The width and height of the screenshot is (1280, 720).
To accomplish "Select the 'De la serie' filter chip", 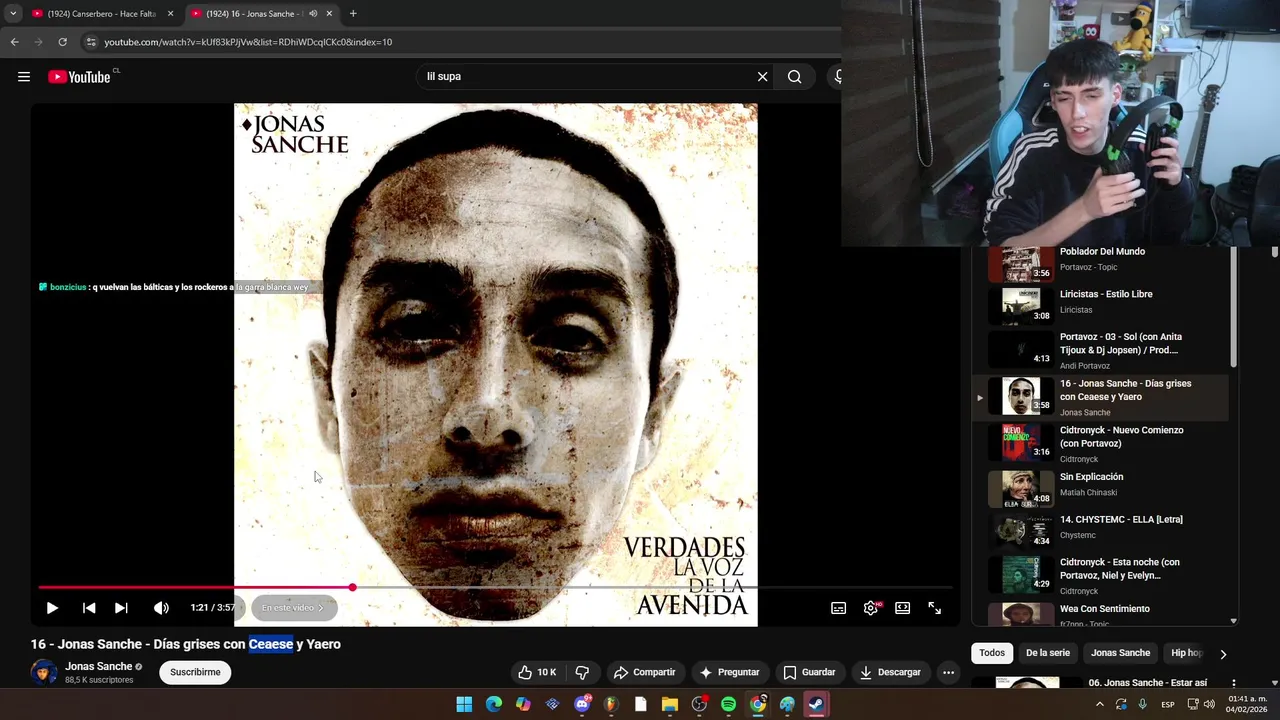I will coord(1047,653).
